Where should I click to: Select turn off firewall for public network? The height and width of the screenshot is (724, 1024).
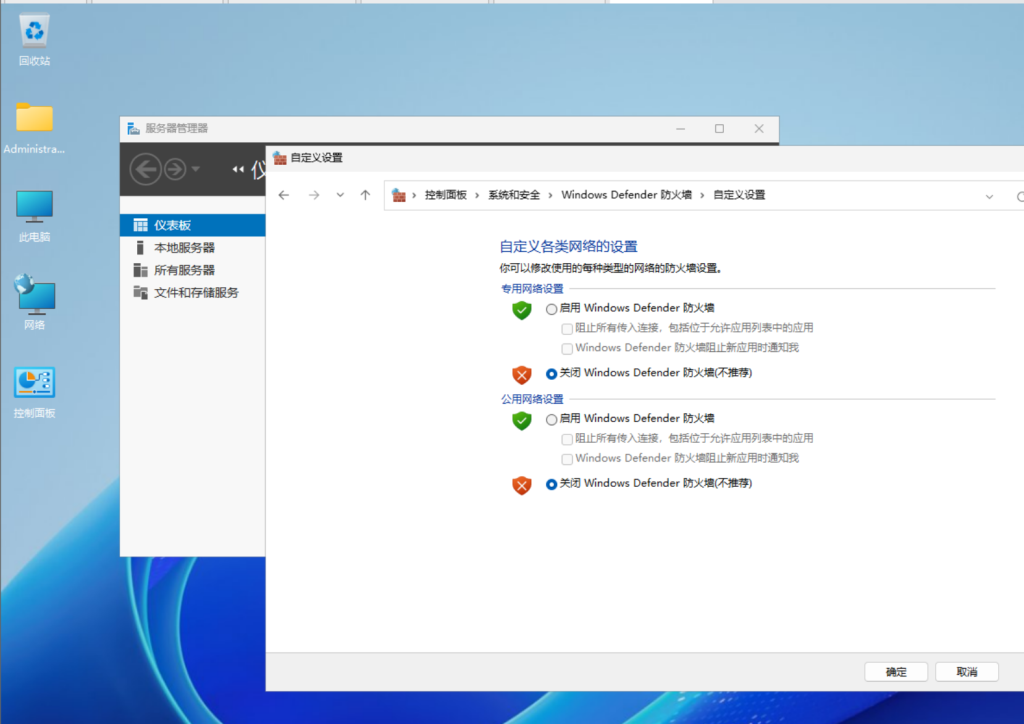pos(552,484)
